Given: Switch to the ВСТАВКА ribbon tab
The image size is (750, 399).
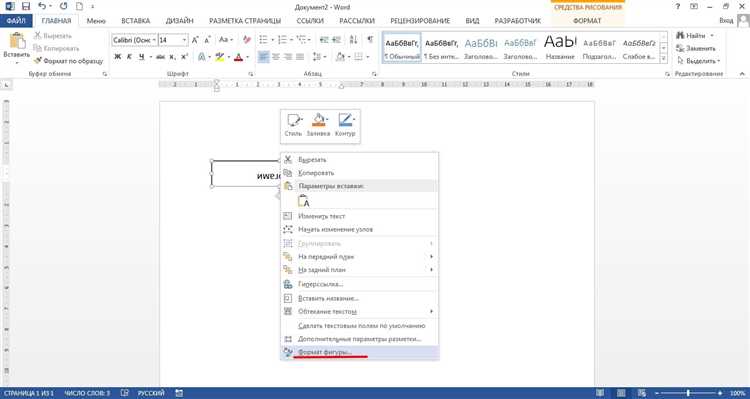Looking at the screenshot, I should [135, 21].
